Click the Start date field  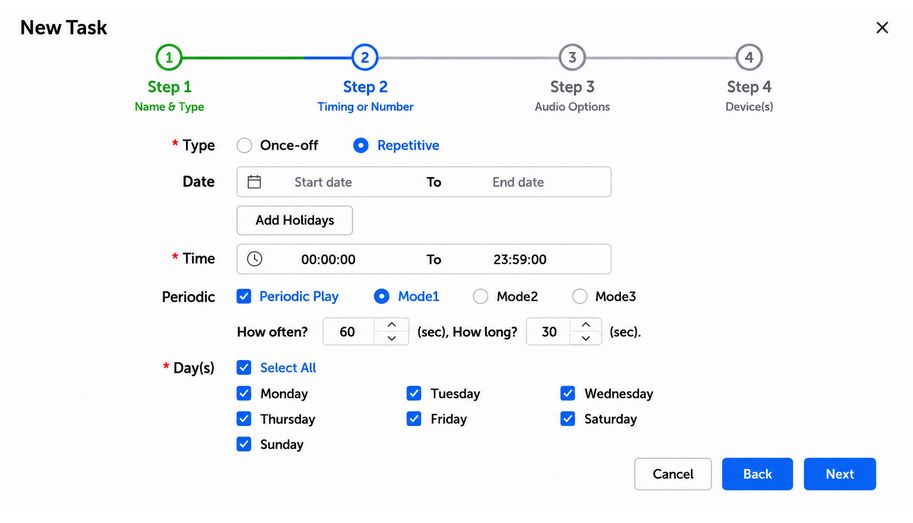click(323, 182)
